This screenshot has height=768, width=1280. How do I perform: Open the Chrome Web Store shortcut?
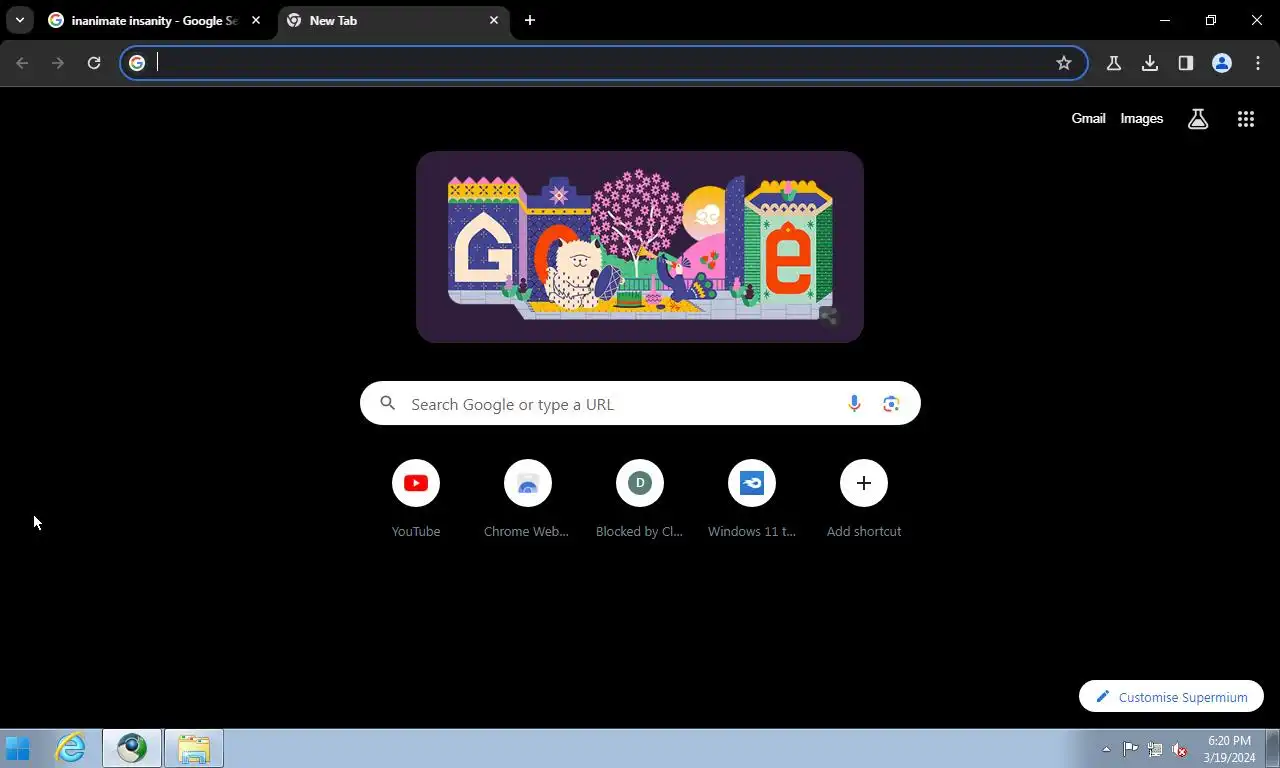(x=528, y=500)
